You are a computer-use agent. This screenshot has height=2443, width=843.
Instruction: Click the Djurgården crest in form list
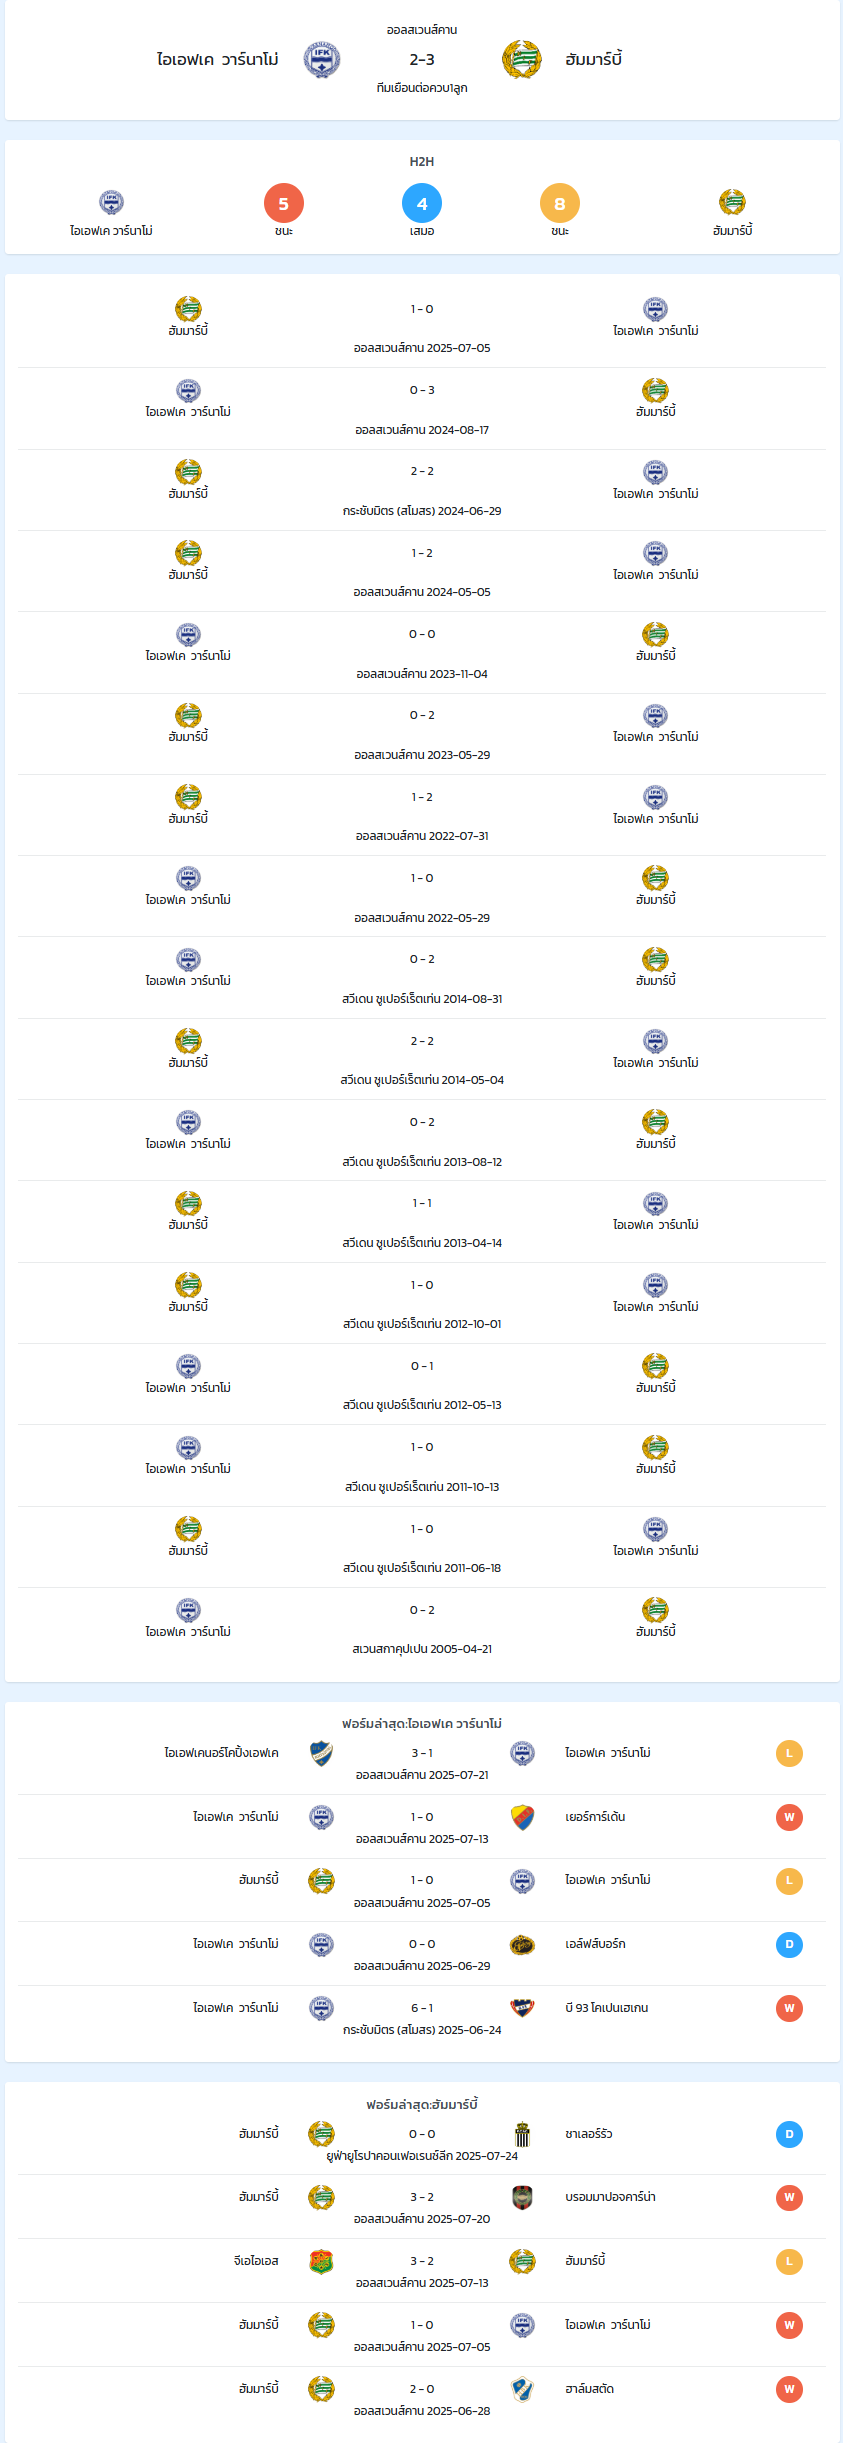pyautogui.click(x=522, y=1817)
